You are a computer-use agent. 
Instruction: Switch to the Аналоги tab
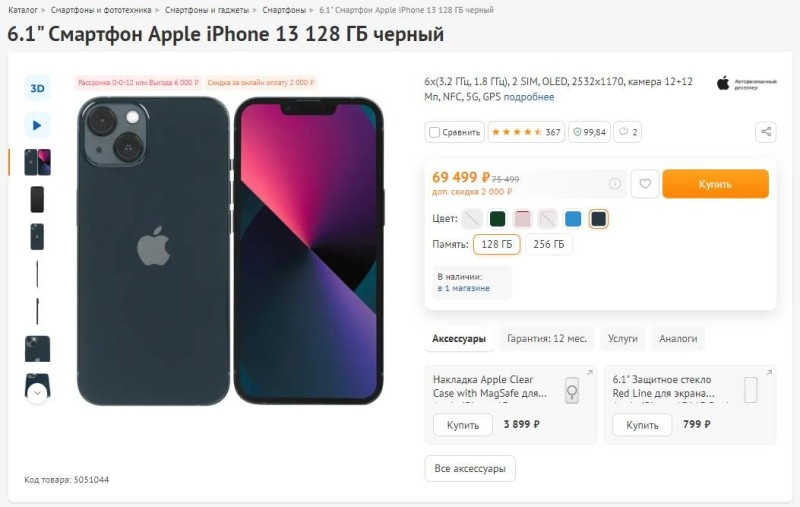pos(678,339)
